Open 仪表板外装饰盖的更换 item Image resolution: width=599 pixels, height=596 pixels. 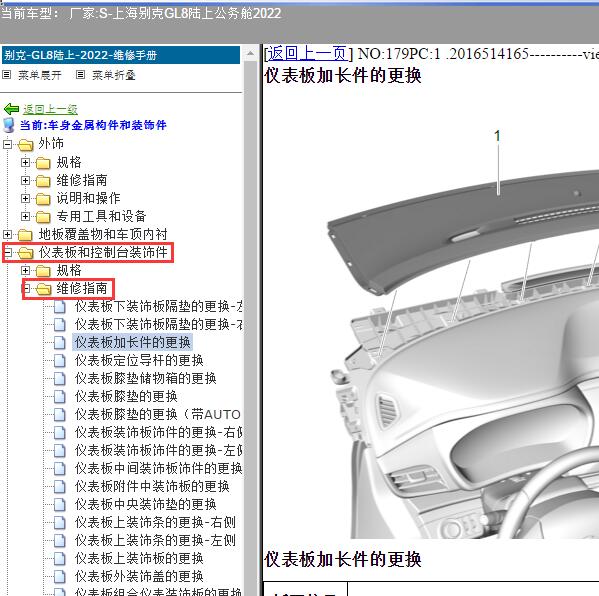pyautogui.click(x=139, y=576)
